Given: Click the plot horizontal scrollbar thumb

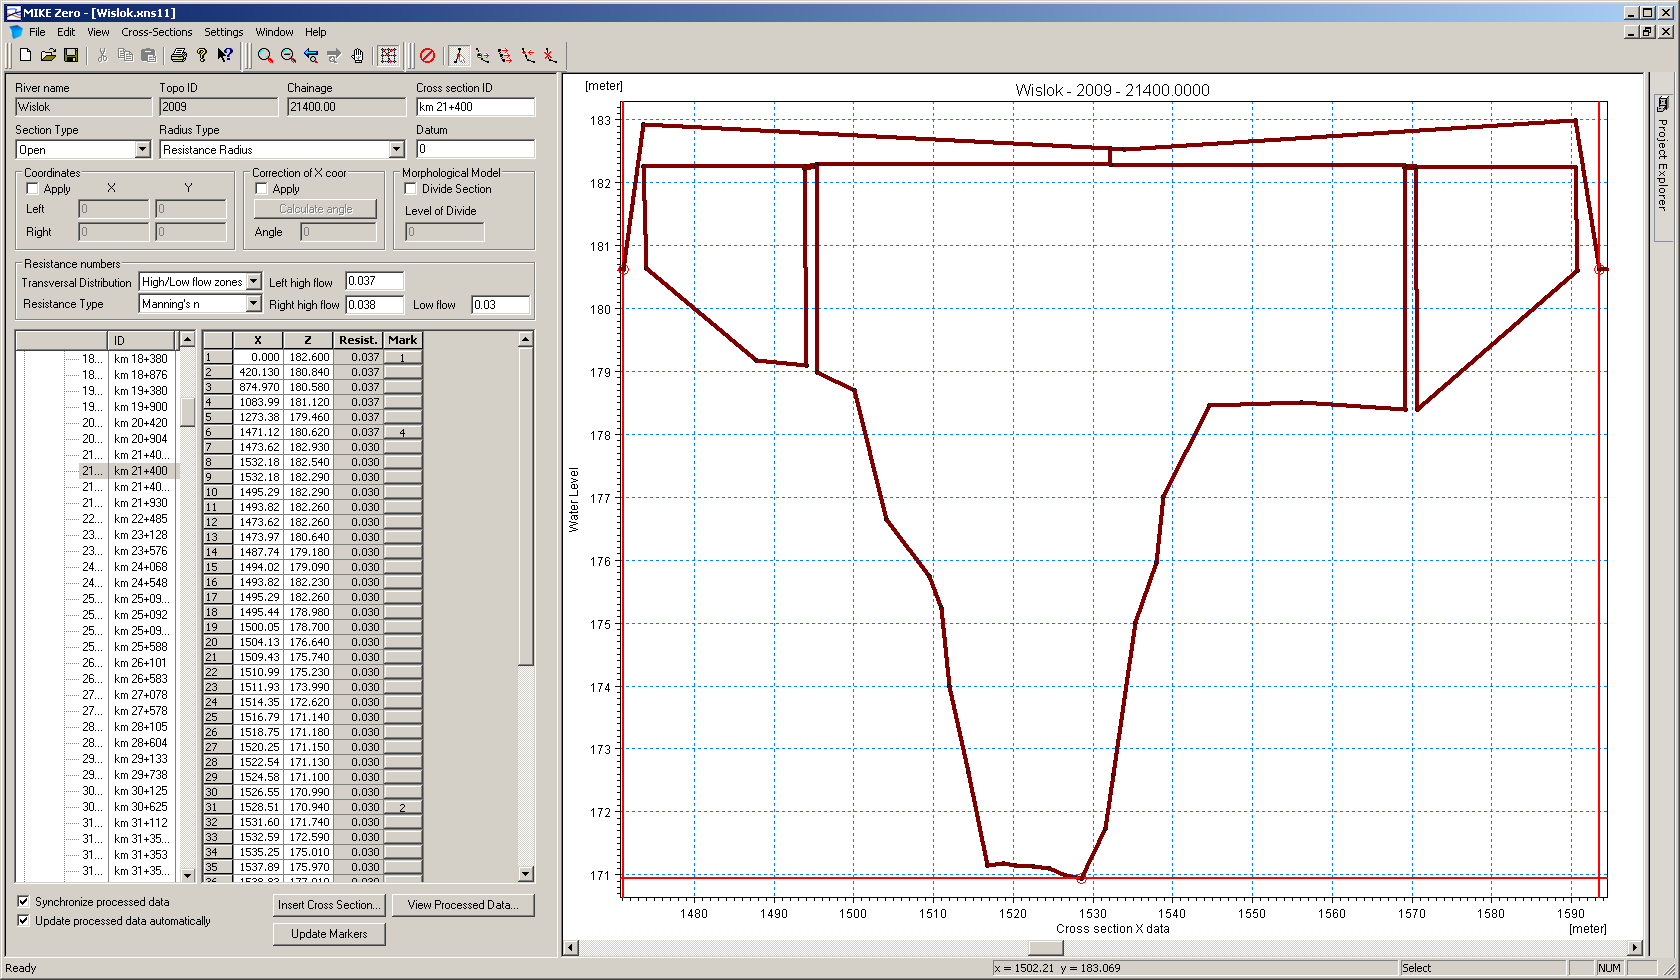Looking at the screenshot, I should [1046, 947].
